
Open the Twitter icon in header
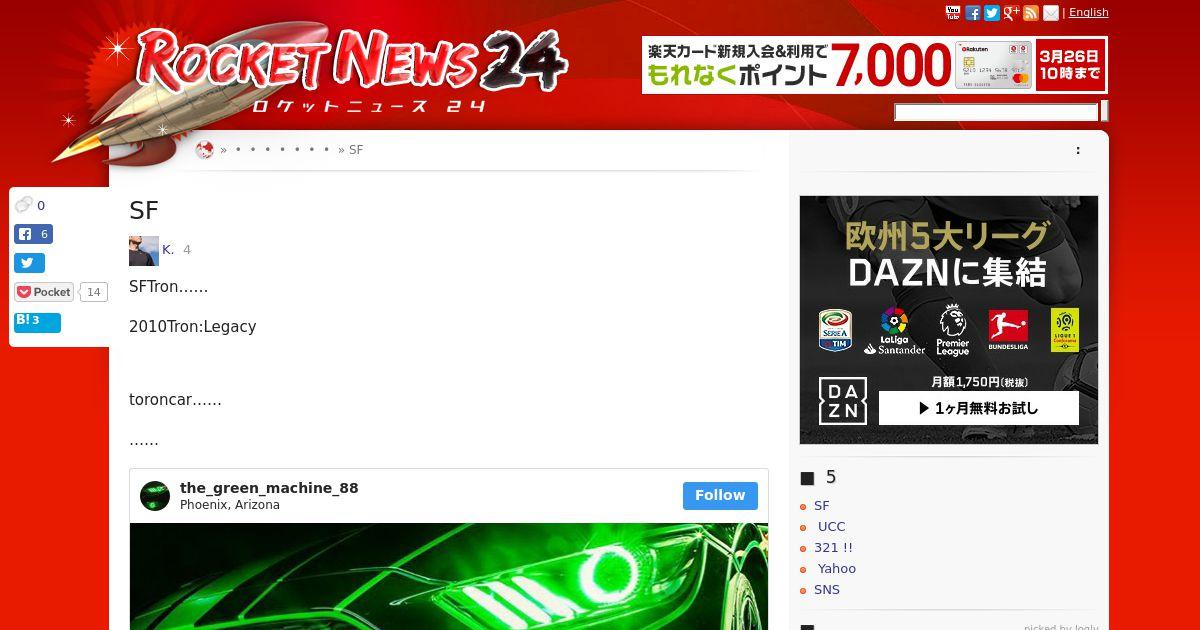tap(992, 13)
